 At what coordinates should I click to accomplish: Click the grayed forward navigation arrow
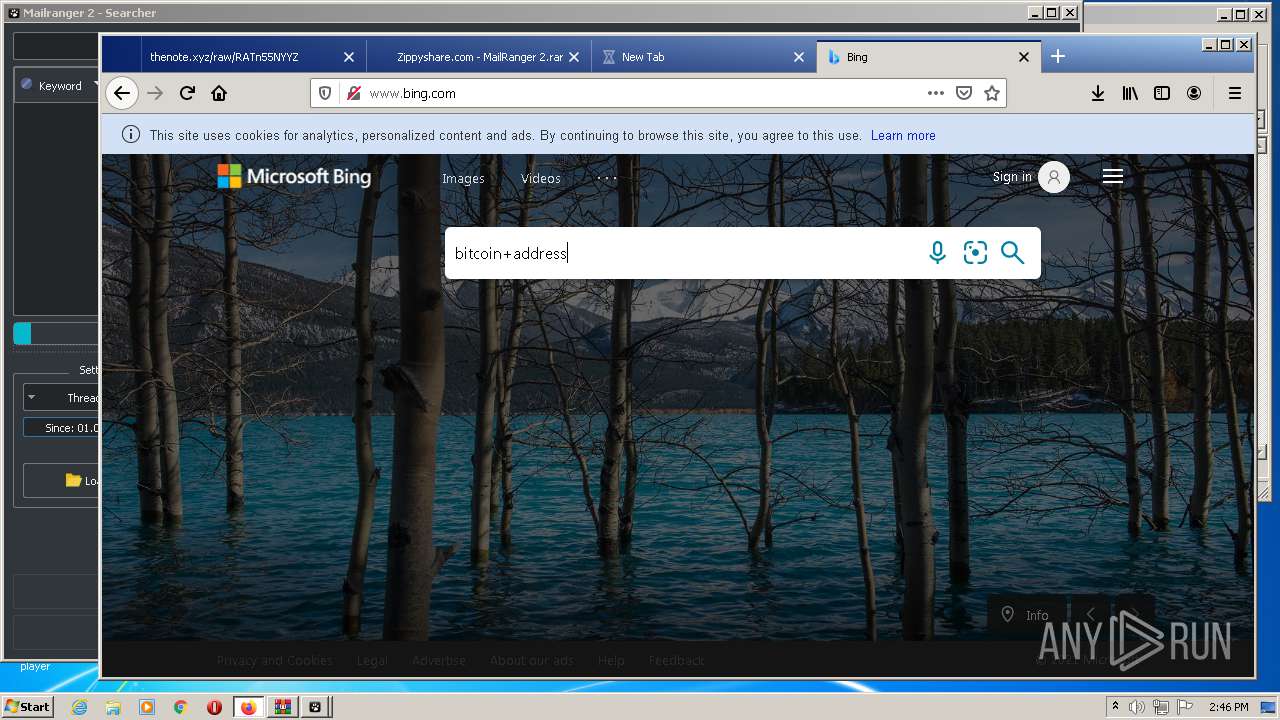click(x=155, y=93)
